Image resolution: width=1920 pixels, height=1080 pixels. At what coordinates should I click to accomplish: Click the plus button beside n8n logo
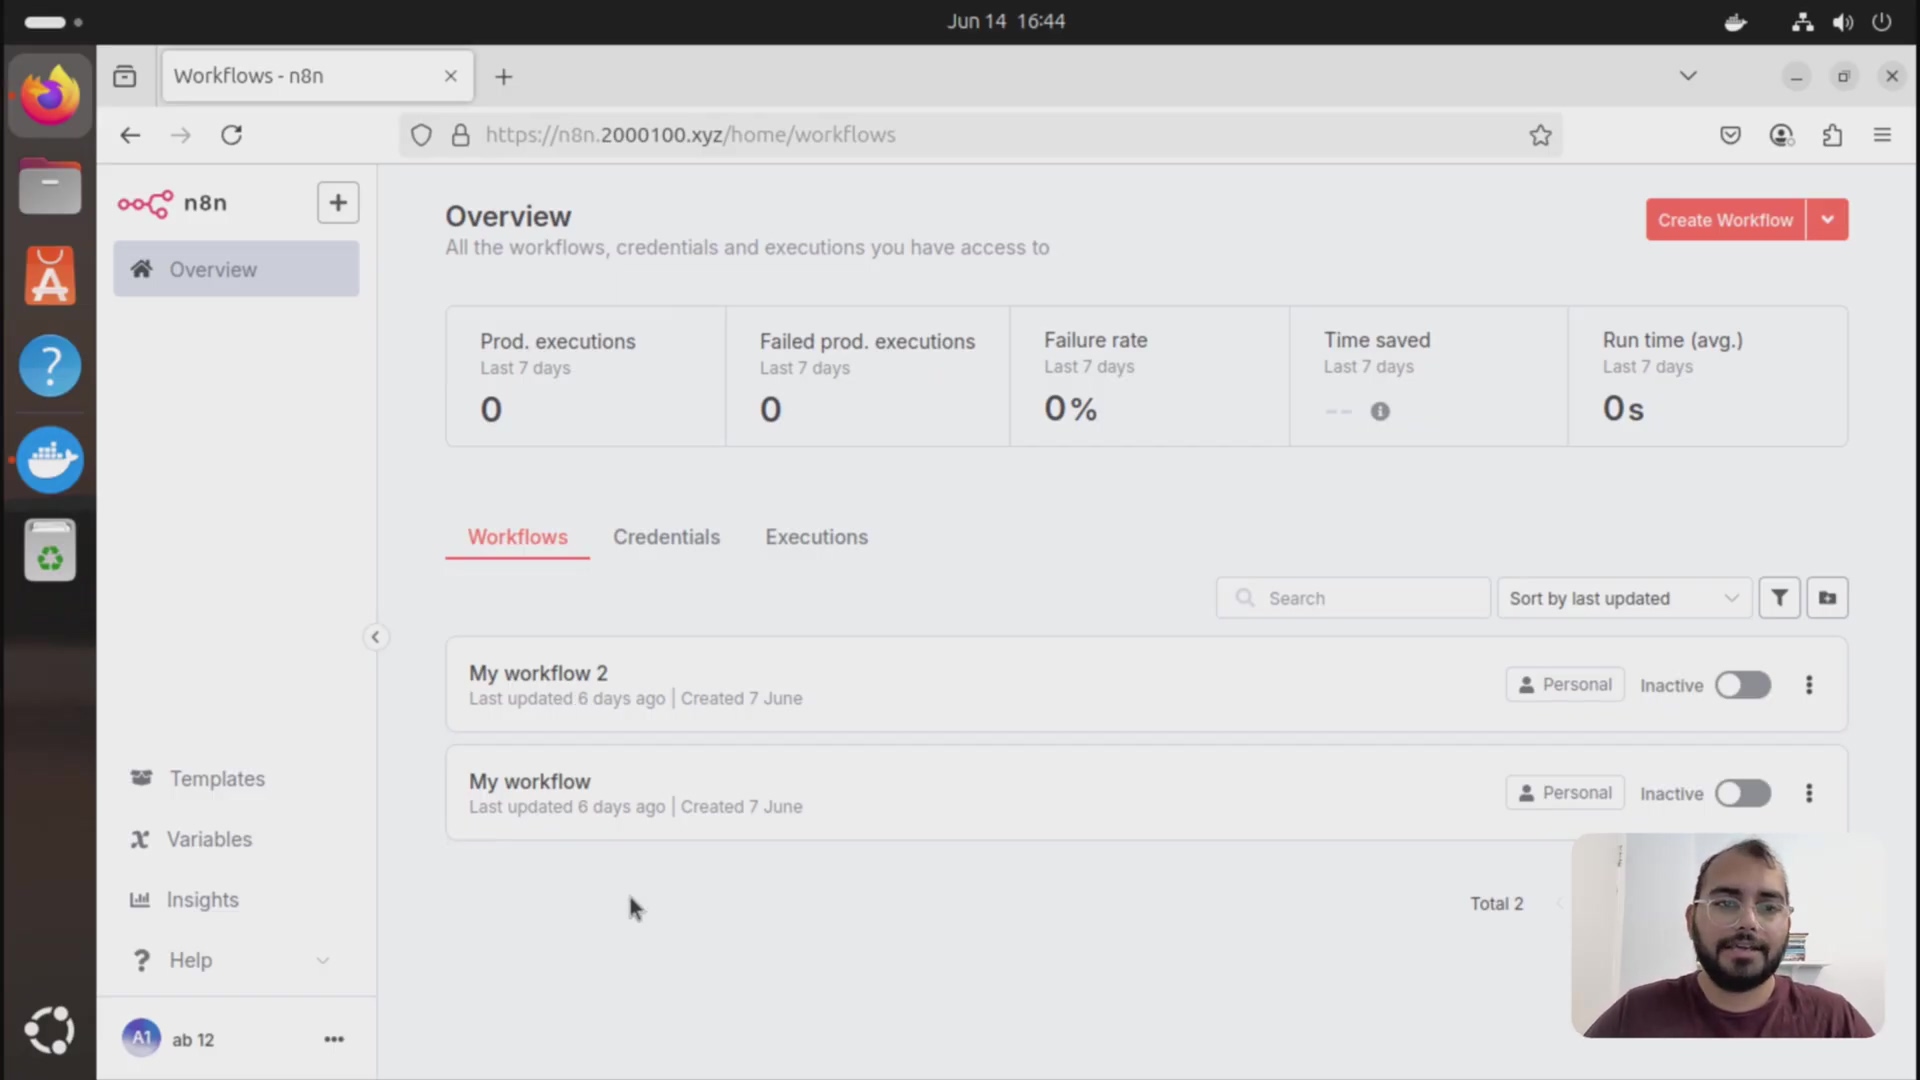coord(338,203)
